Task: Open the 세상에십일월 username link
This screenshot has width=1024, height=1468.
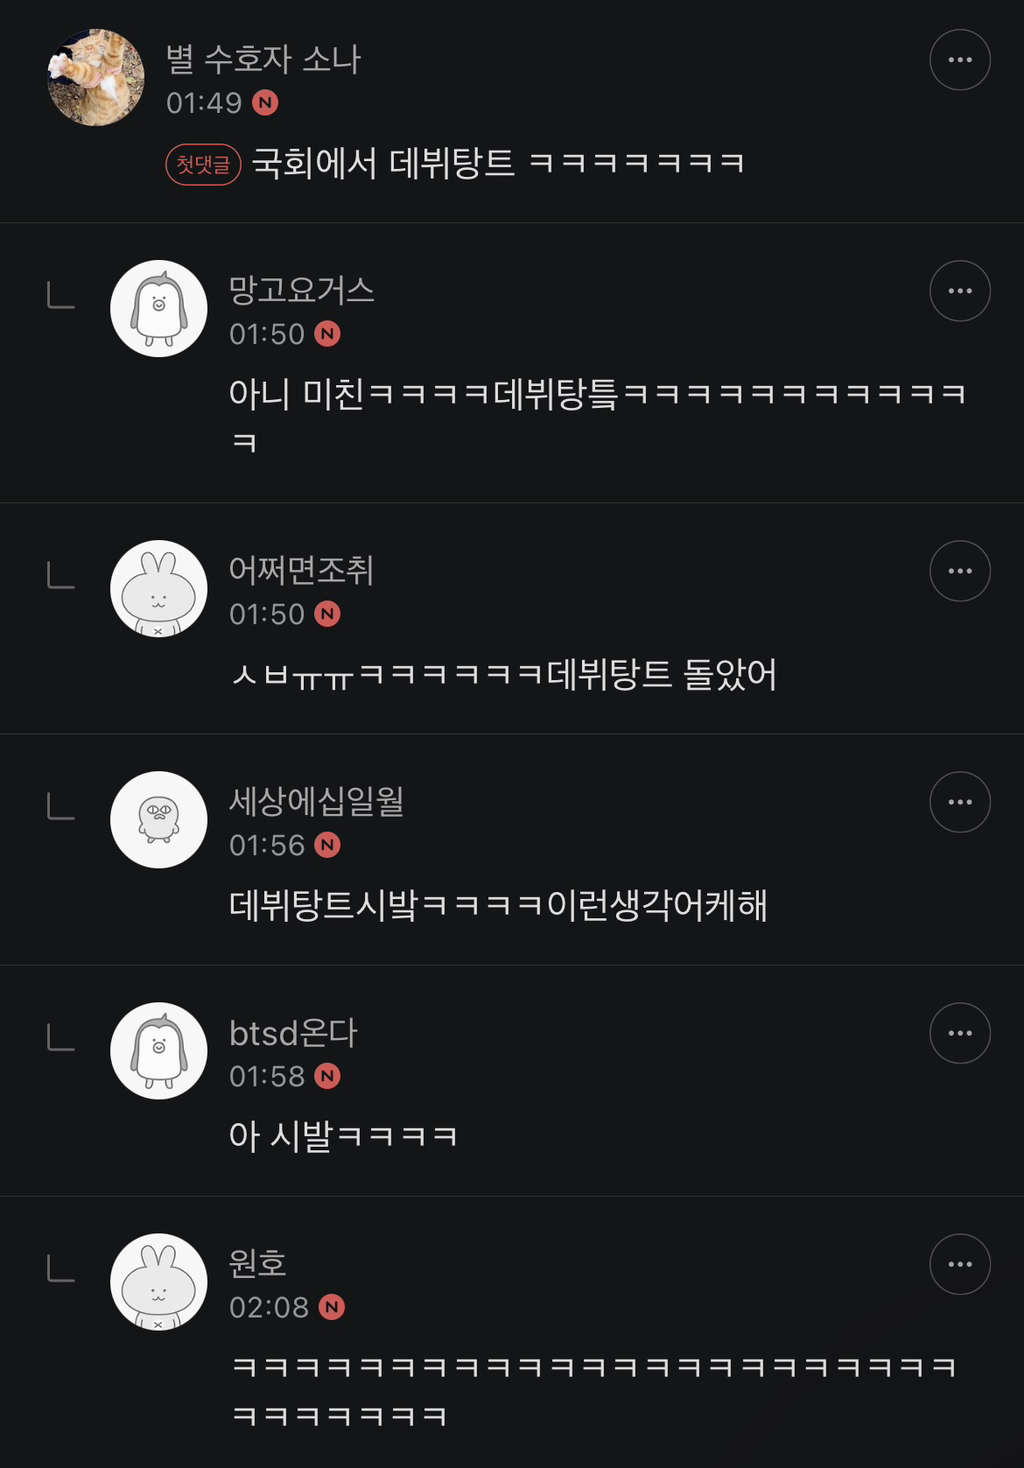Action: pos(316,801)
